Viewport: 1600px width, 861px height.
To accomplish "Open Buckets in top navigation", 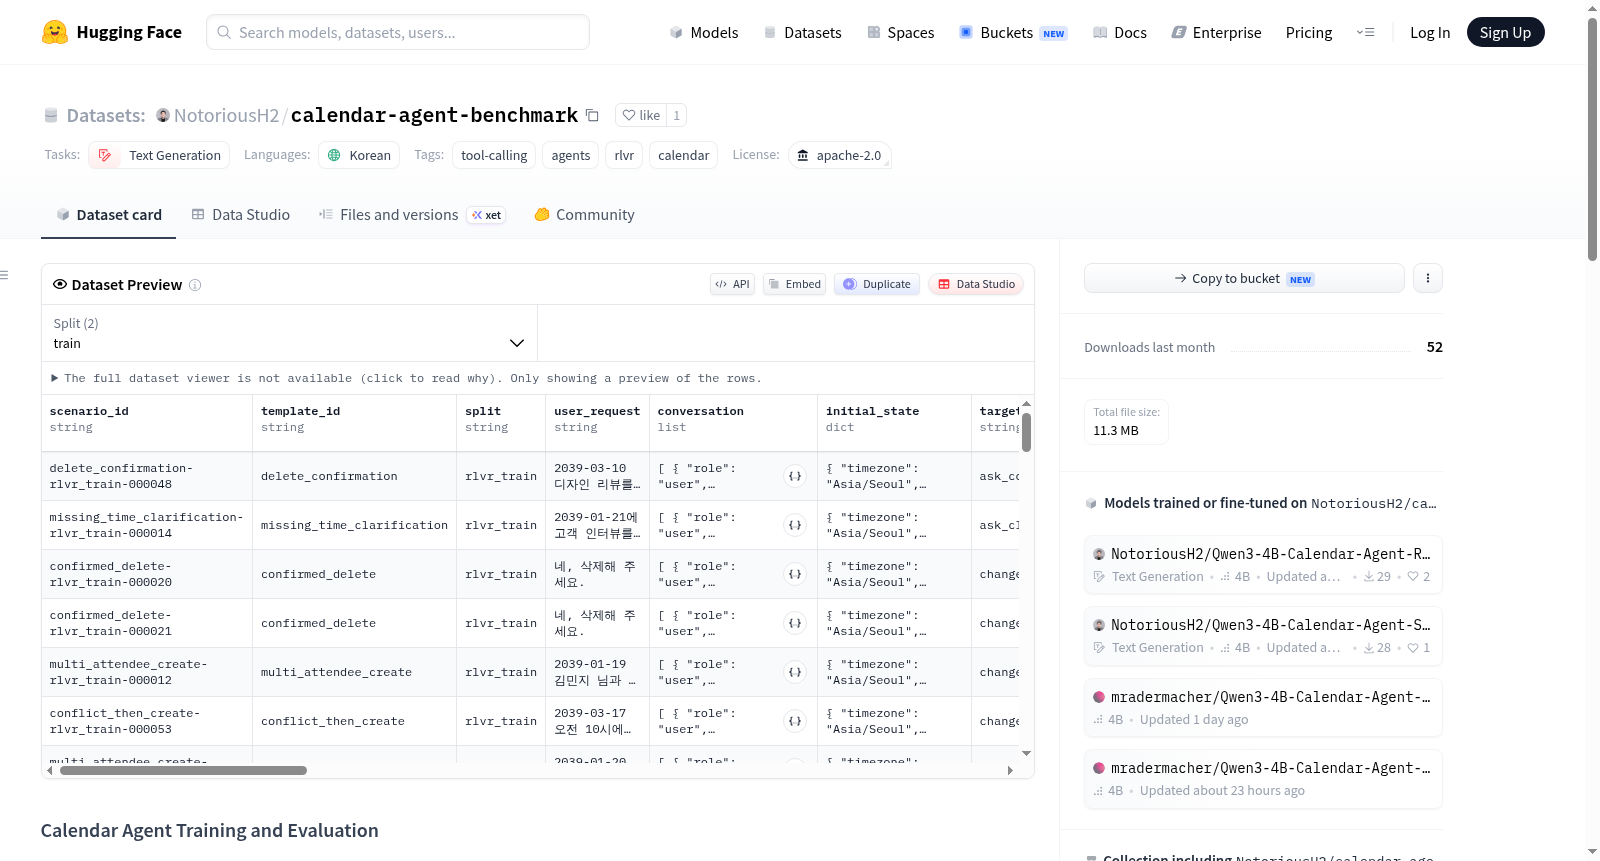I will 1013,32.
